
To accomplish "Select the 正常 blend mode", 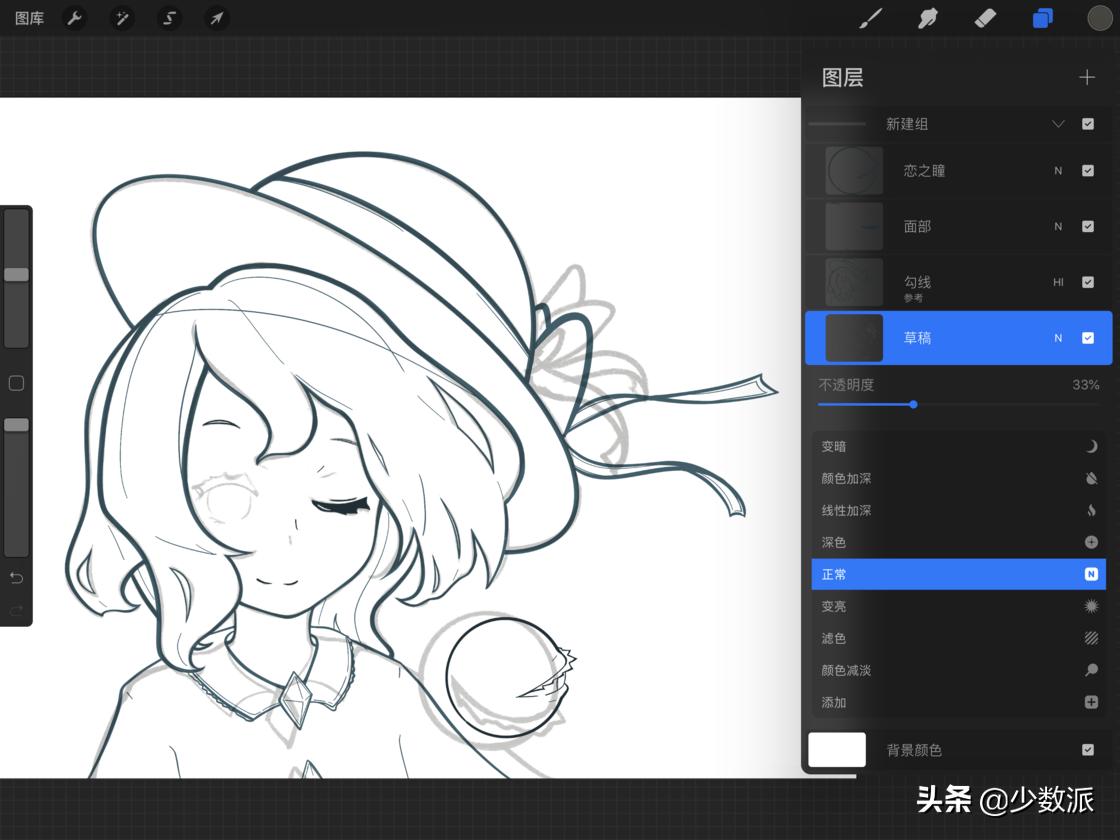I will 958,574.
